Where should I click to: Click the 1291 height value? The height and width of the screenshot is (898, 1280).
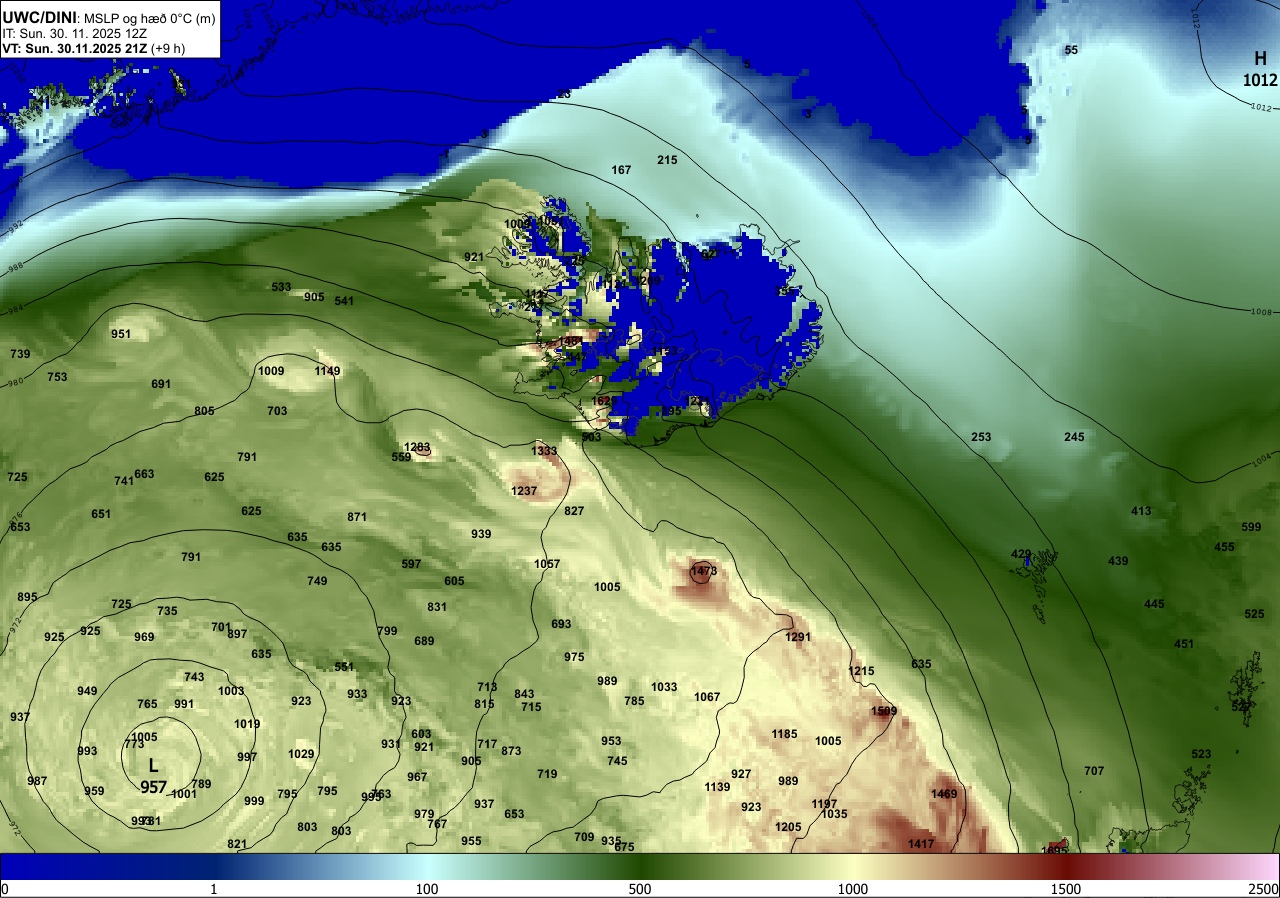tap(798, 637)
